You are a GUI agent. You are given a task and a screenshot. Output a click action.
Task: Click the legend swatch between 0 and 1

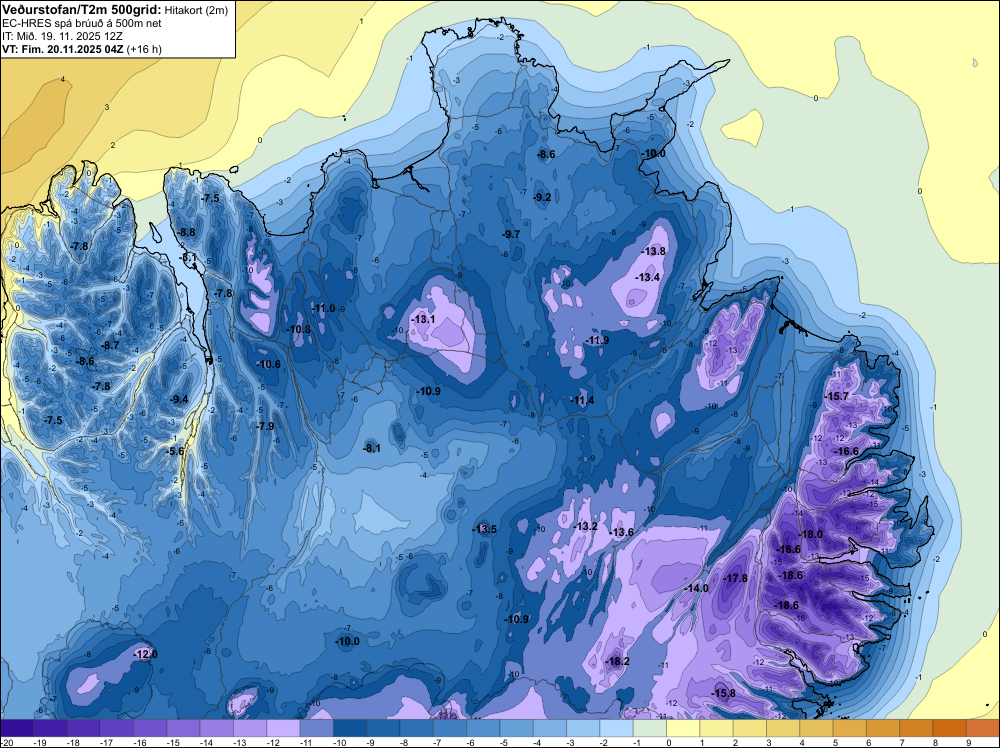click(682, 728)
